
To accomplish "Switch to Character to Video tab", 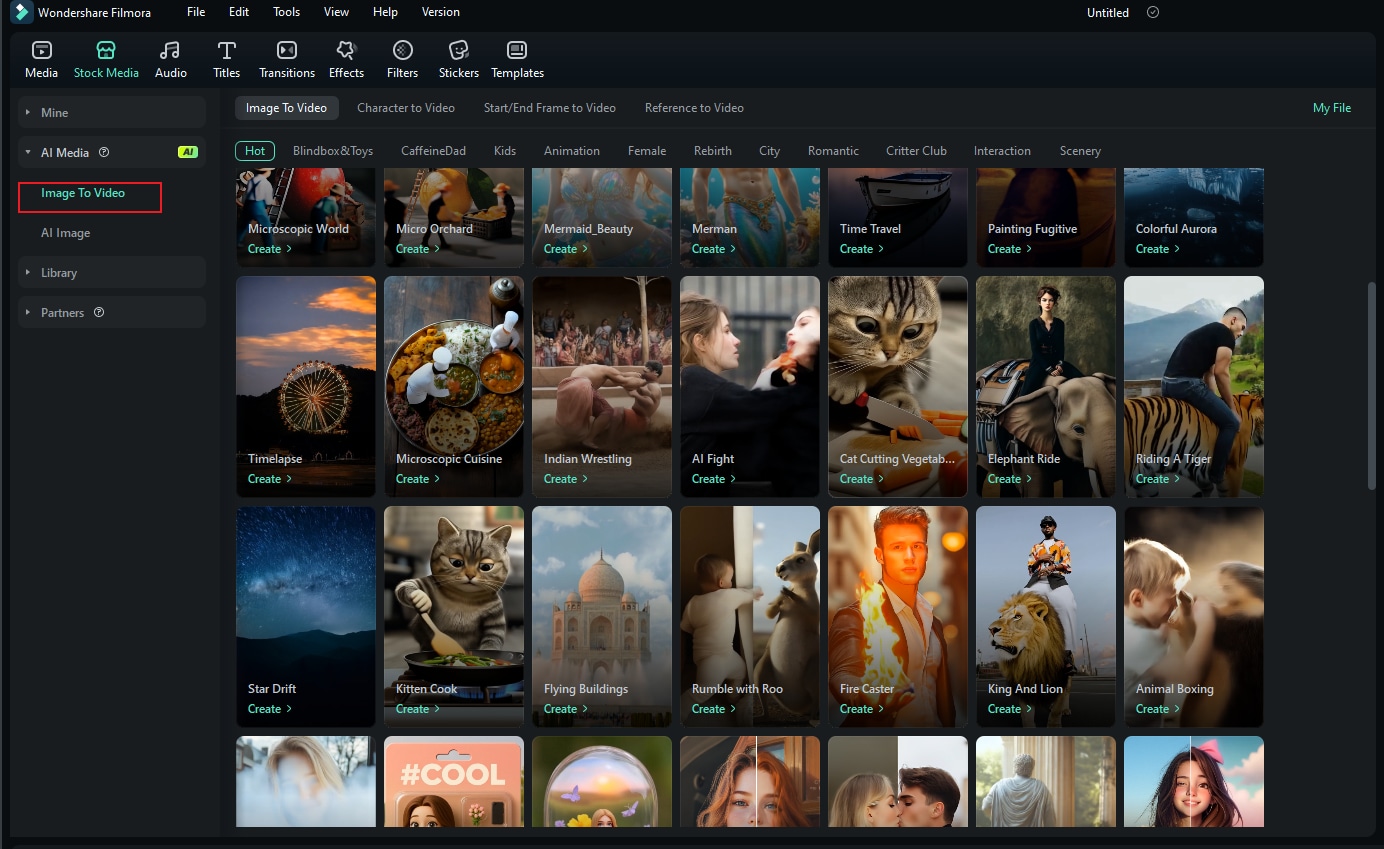I will [406, 108].
